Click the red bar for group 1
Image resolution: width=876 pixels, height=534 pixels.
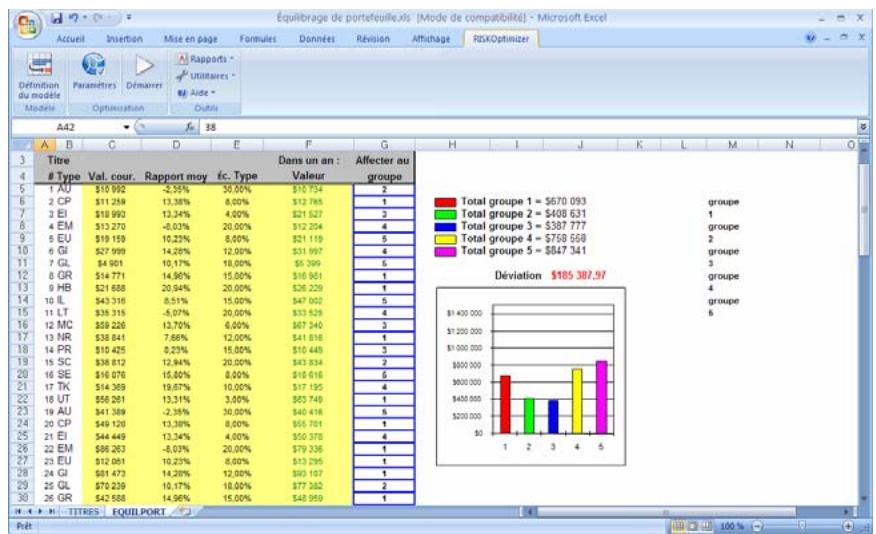click(505, 404)
